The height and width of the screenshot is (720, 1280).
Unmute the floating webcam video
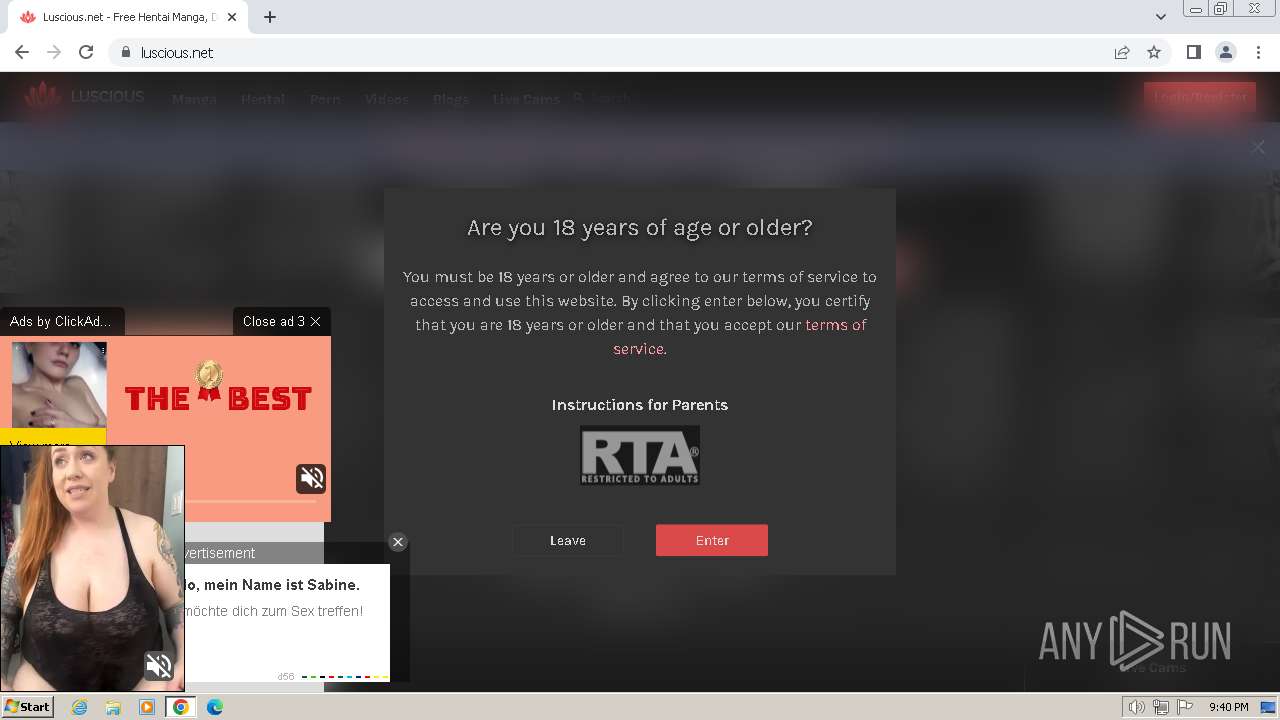click(x=159, y=666)
